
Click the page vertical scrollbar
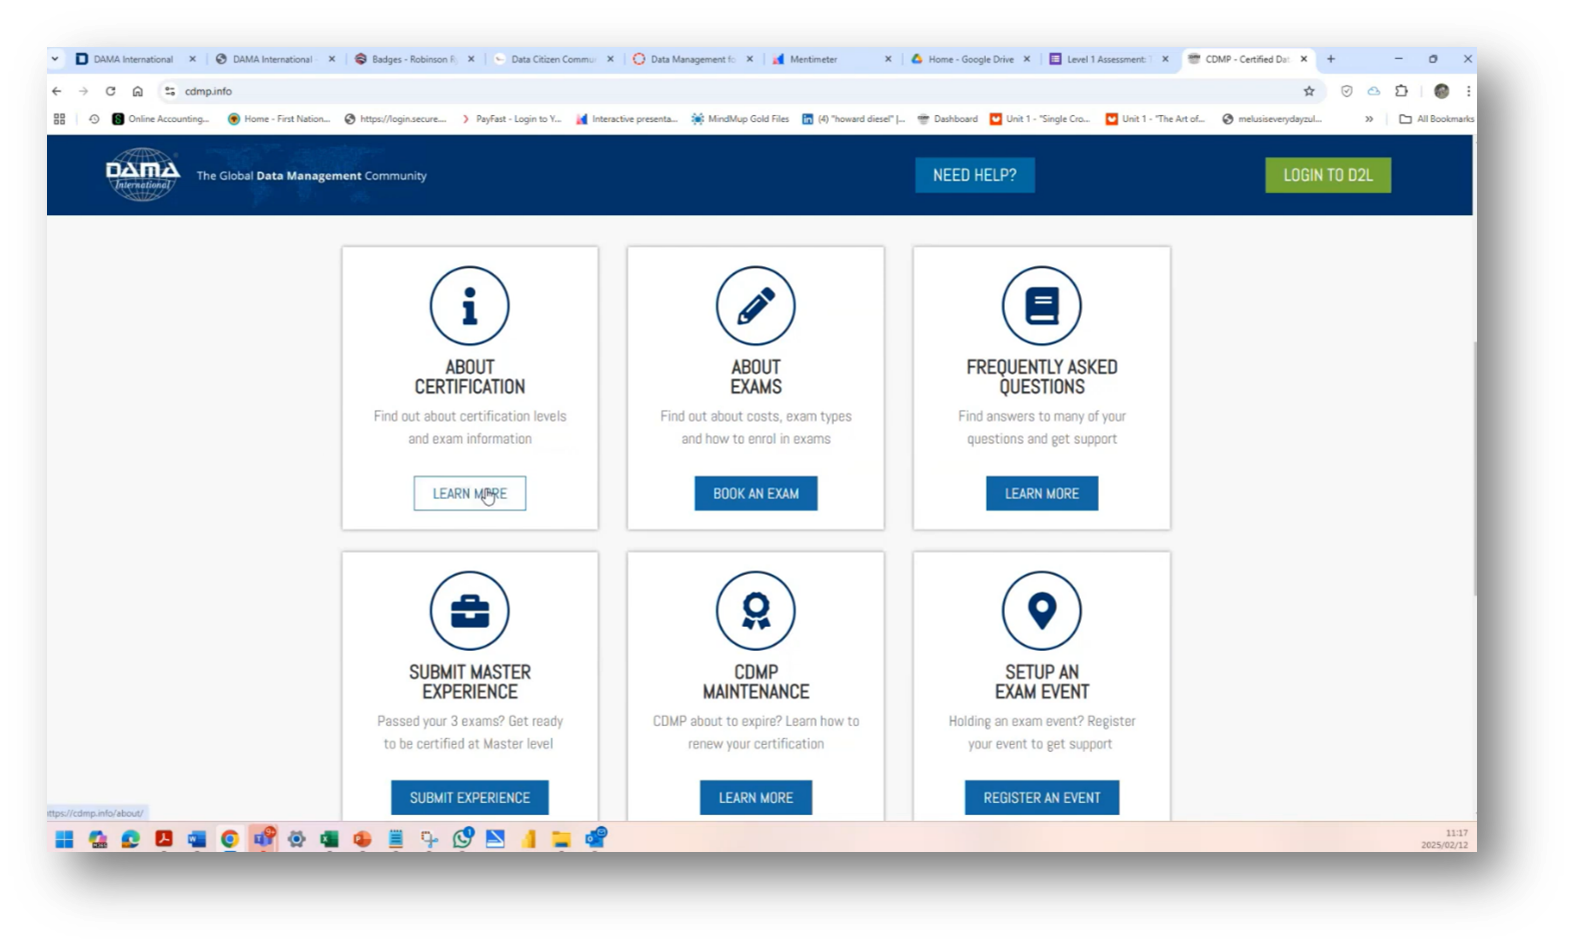(x=1473, y=470)
